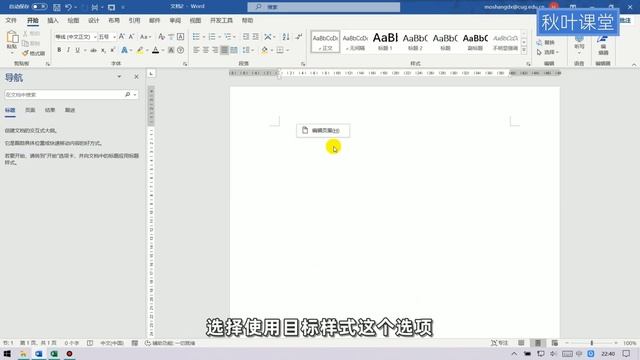Screen dimensions: 640x360
Task: Justify the paragraph text
Action: click(224, 50)
